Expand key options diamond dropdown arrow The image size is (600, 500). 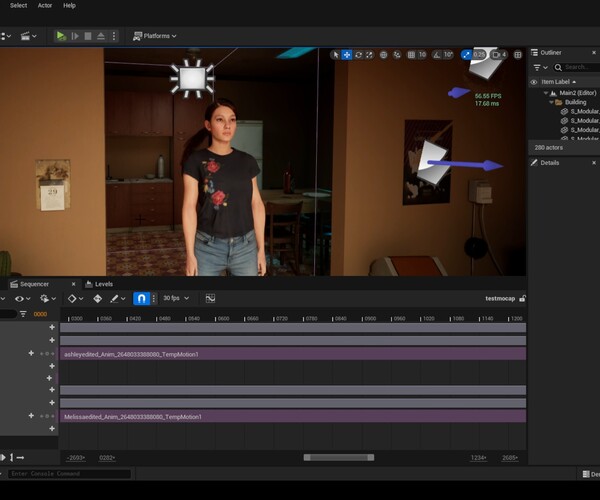(81, 299)
